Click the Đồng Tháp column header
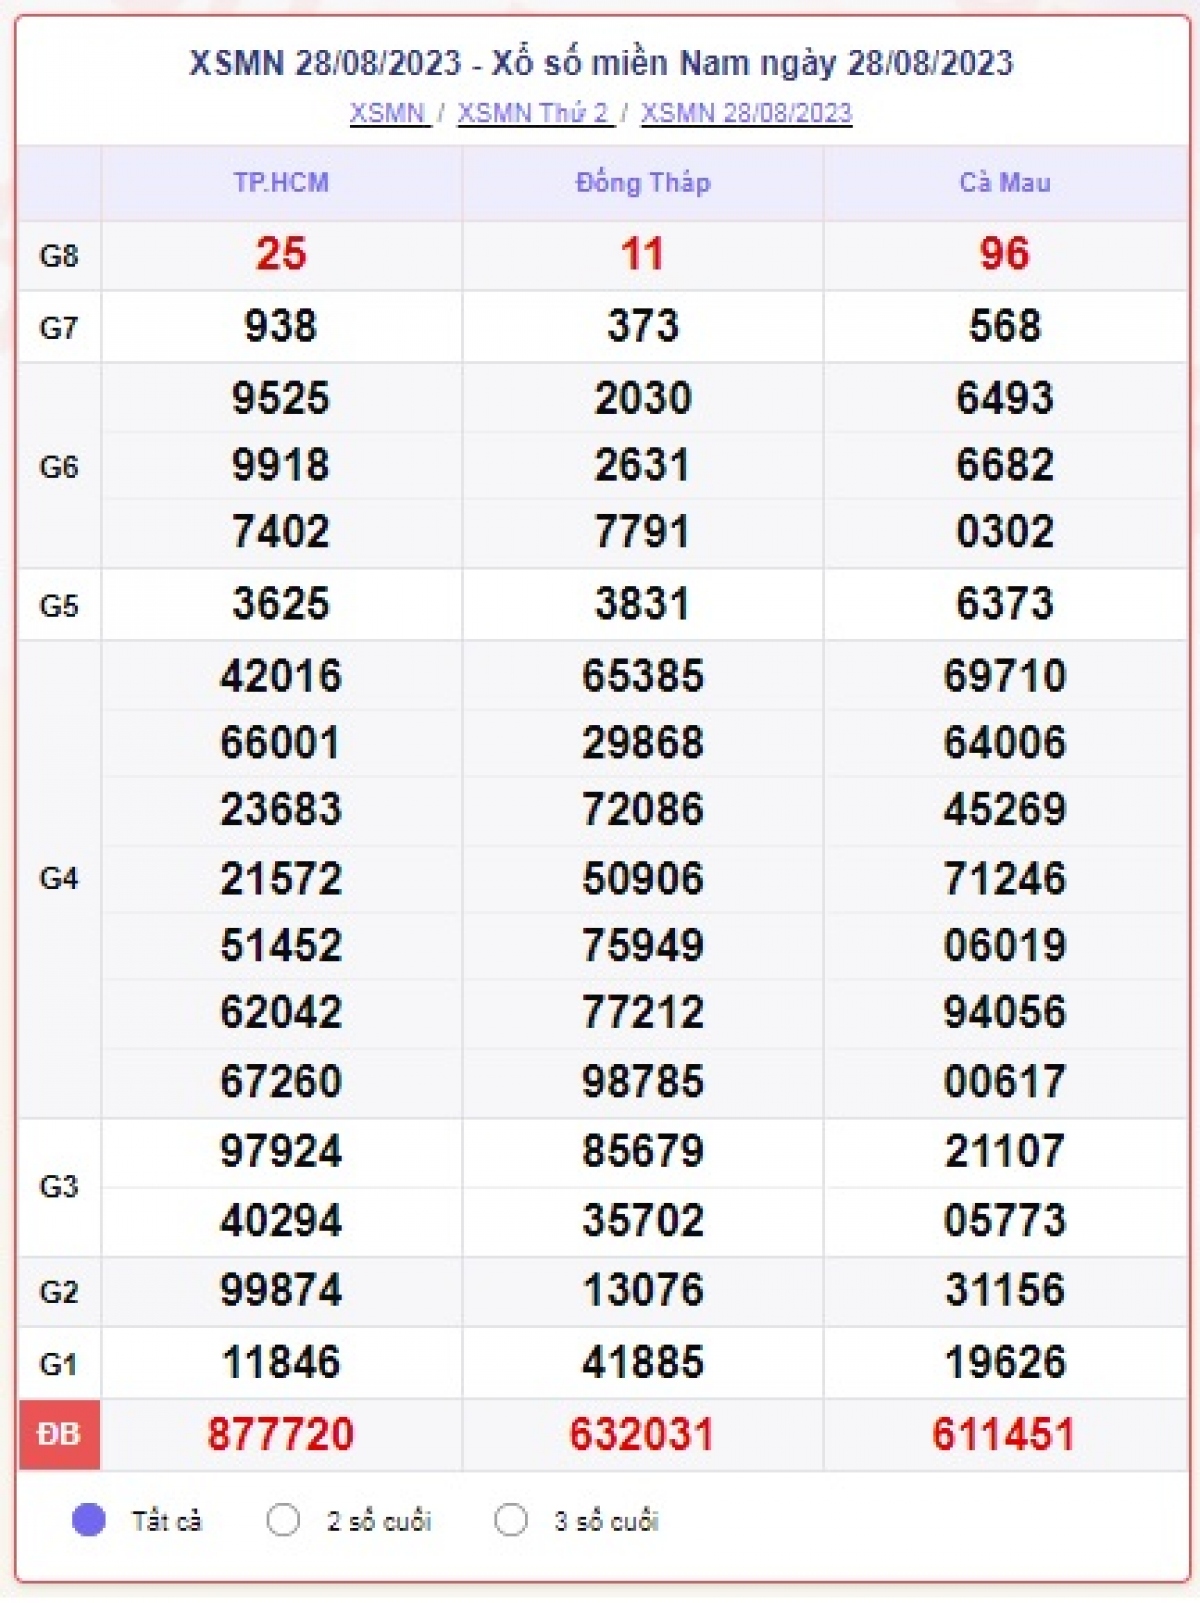The height and width of the screenshot is (1603, 1200). click(642, 183)
